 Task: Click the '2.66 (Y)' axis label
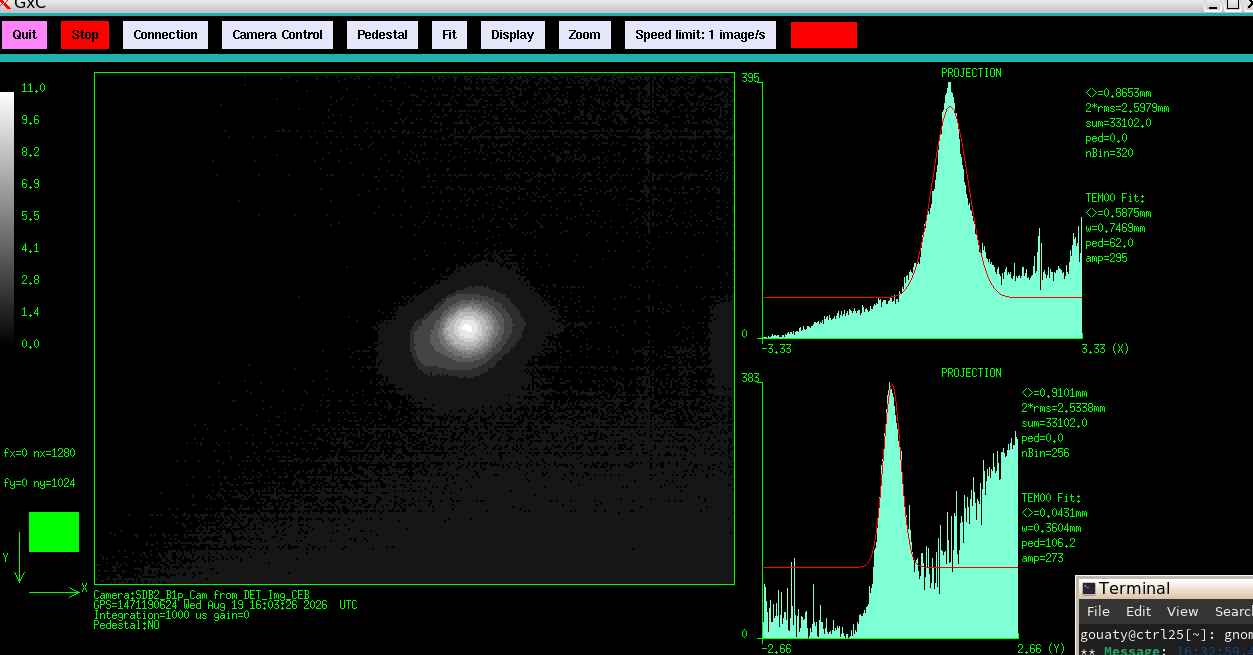click(x=1041, y=649)
